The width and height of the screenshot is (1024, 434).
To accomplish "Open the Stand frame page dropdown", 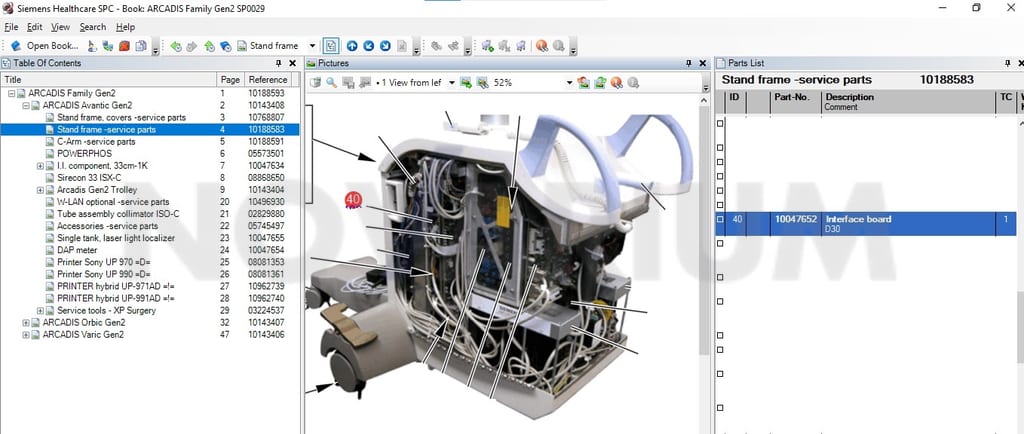I will click(312, 46).
